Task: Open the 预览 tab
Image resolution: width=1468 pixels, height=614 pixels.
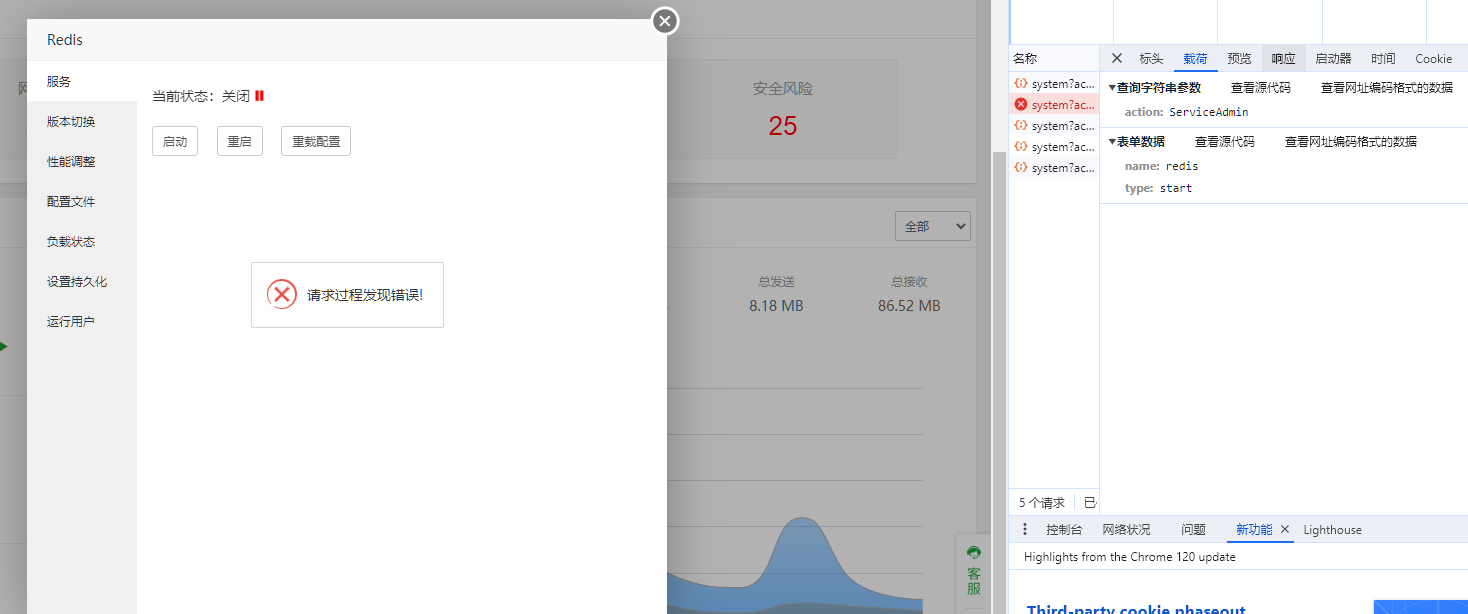Action: click(x=1239, y=59)
